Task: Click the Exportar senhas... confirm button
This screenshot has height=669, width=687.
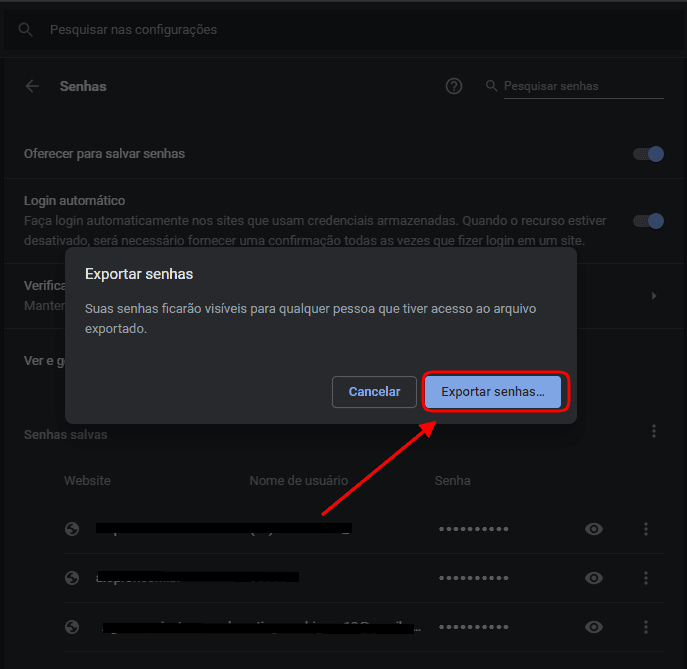Action: (x=493, y=392)
